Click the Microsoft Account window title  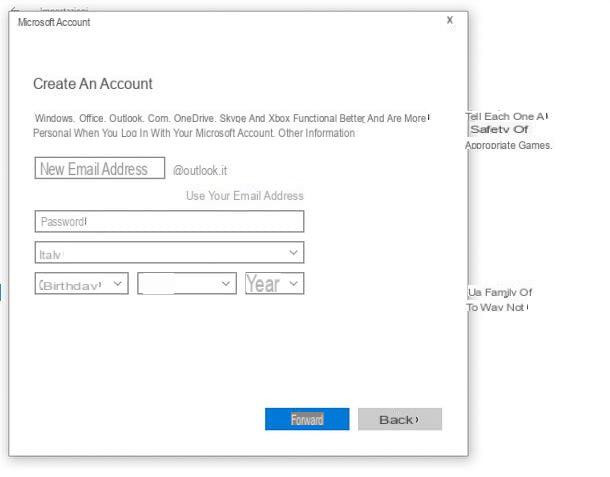(x=54, y=22)
